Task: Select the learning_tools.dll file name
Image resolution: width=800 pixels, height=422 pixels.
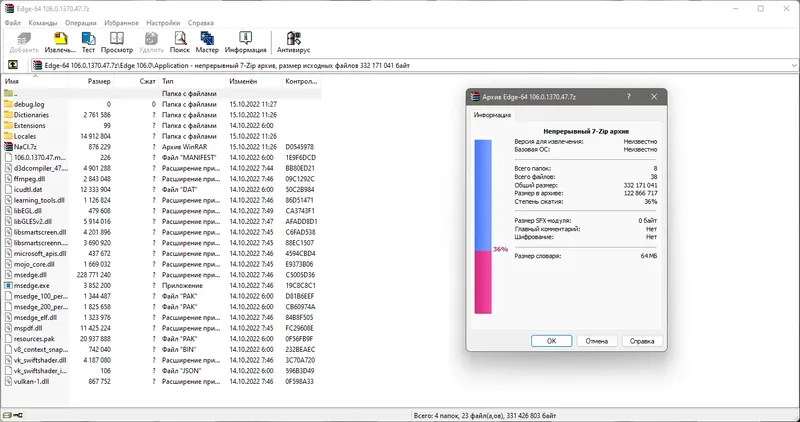Action: (x=39, y=201)
